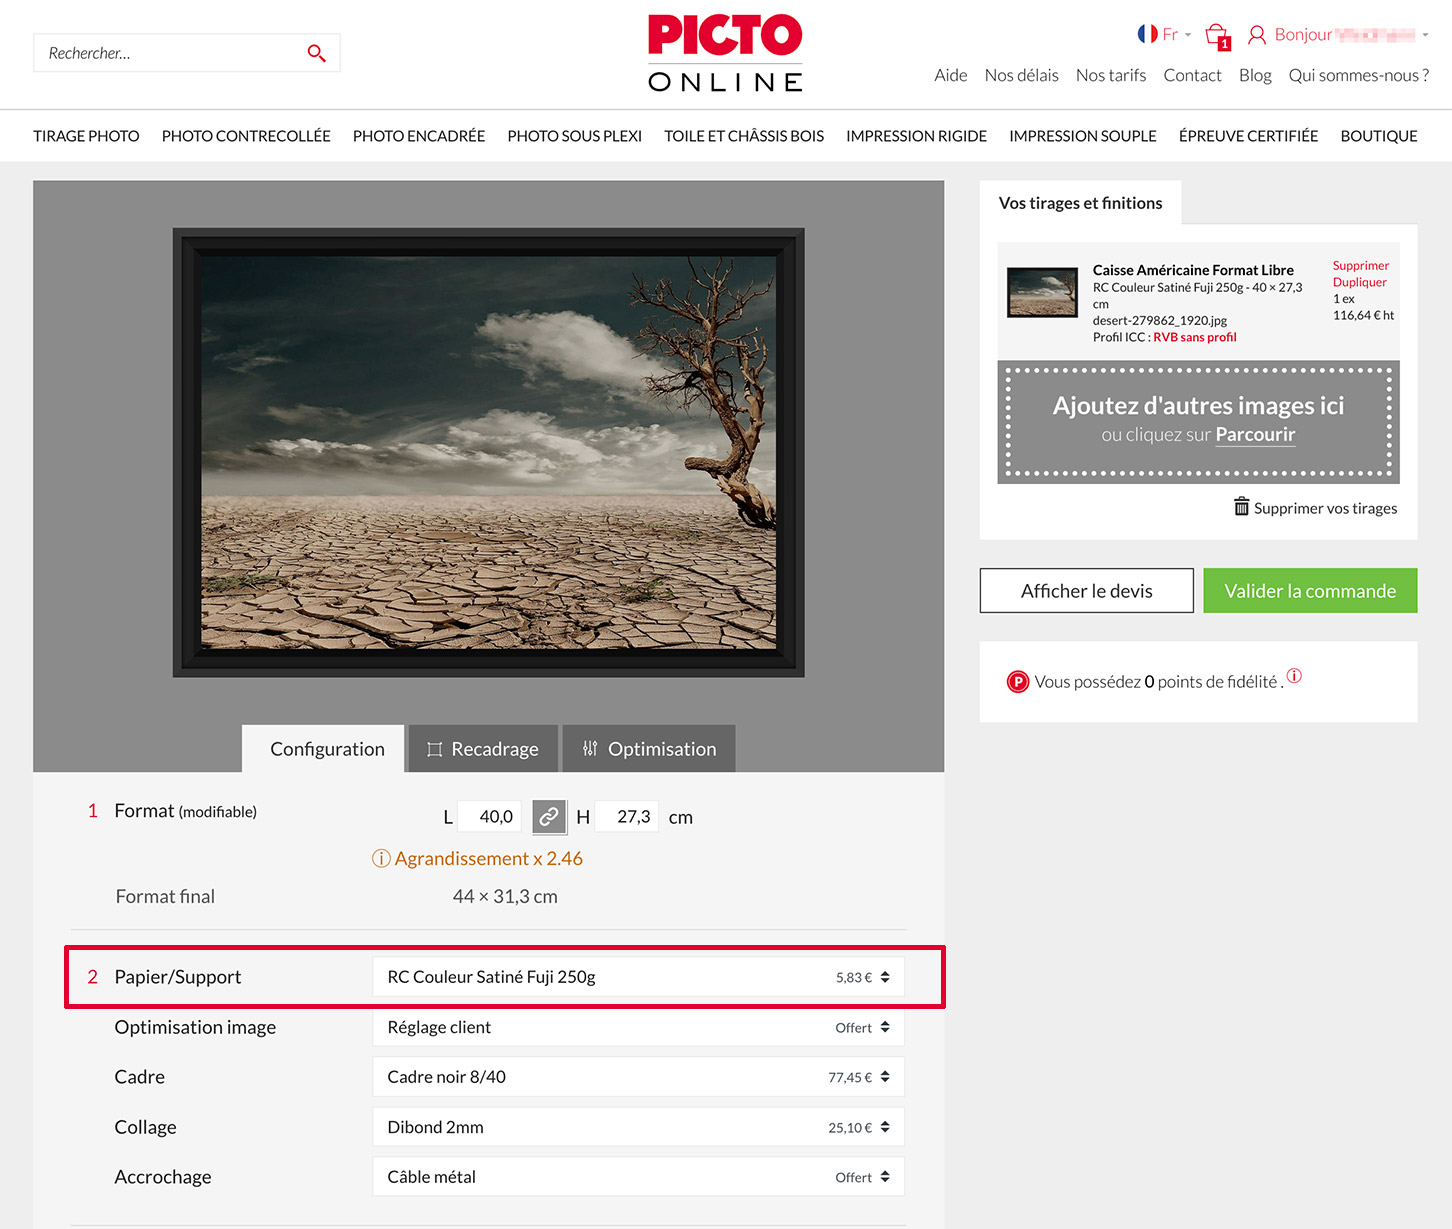Toggle the aspect ratio link lock
This screenshot has width=1452, height=1229.
coord(549,817)
